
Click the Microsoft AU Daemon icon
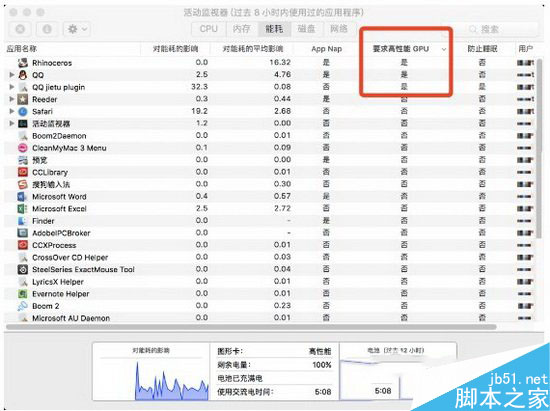tap(23, 318)
